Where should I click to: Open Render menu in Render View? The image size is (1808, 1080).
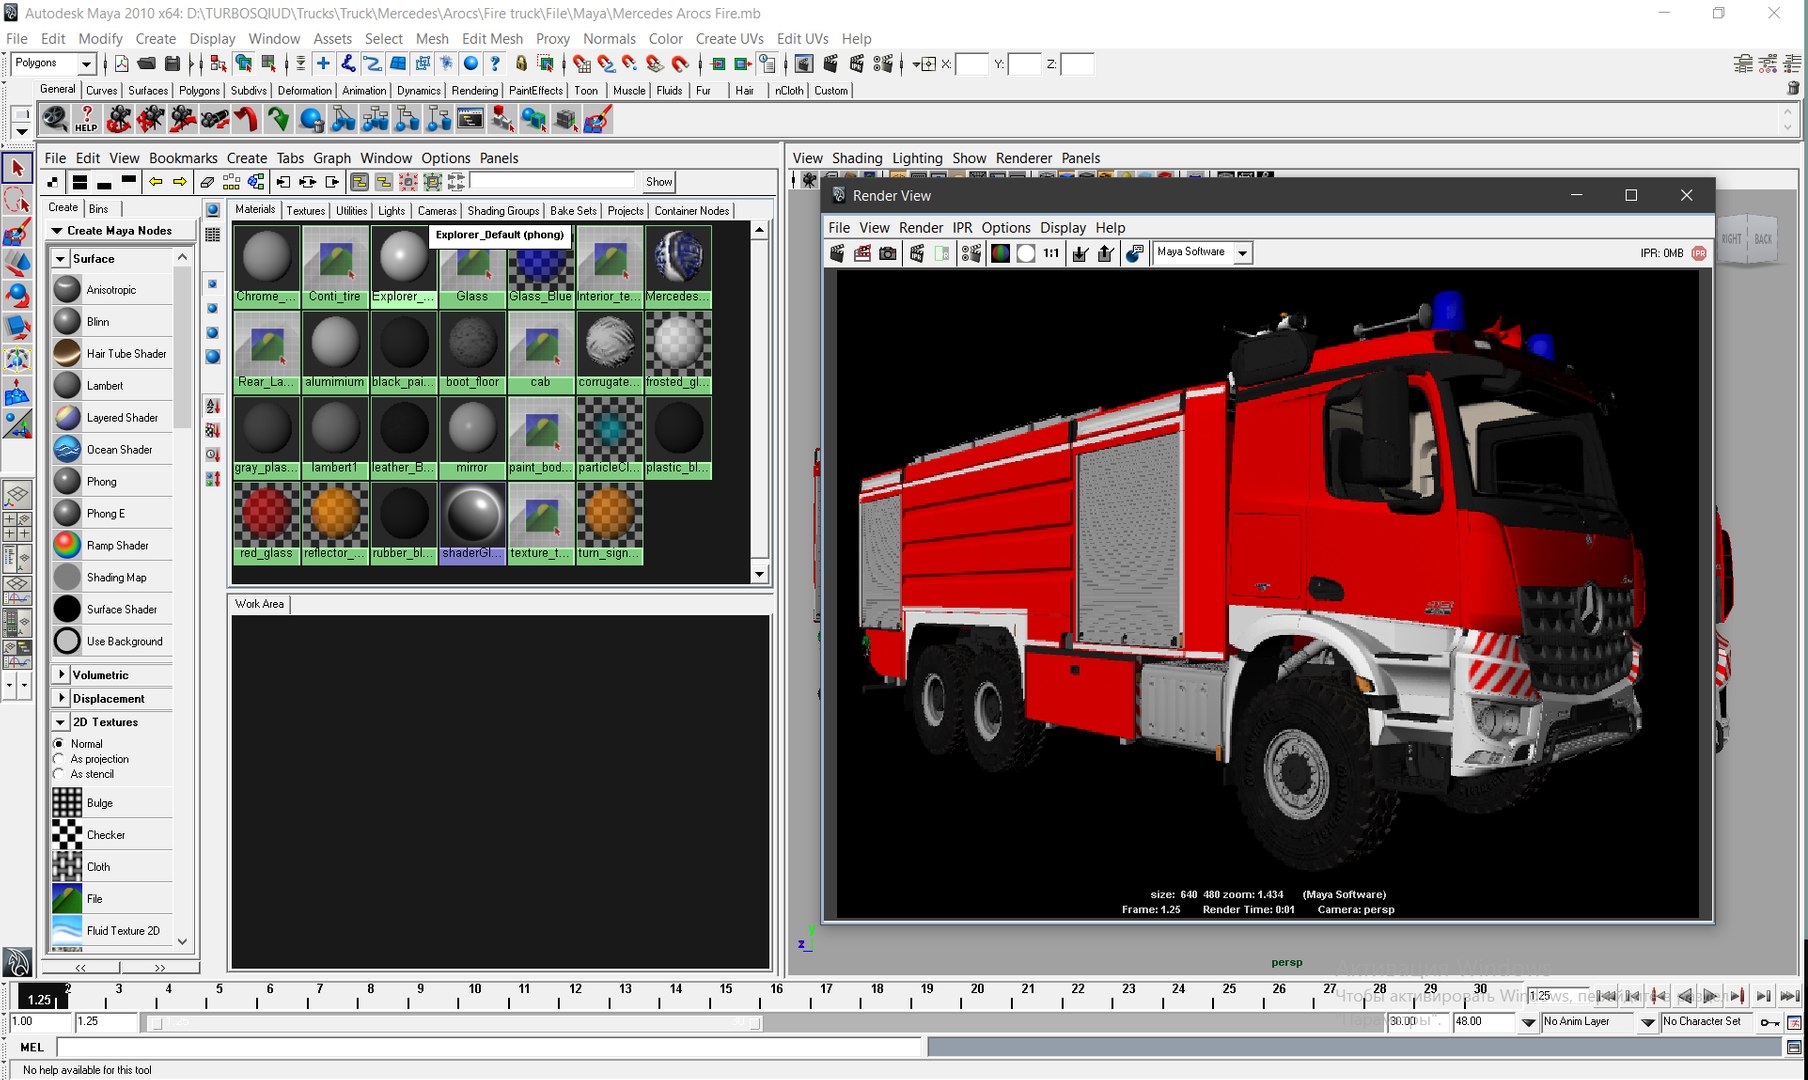click(x=920, y=227)
